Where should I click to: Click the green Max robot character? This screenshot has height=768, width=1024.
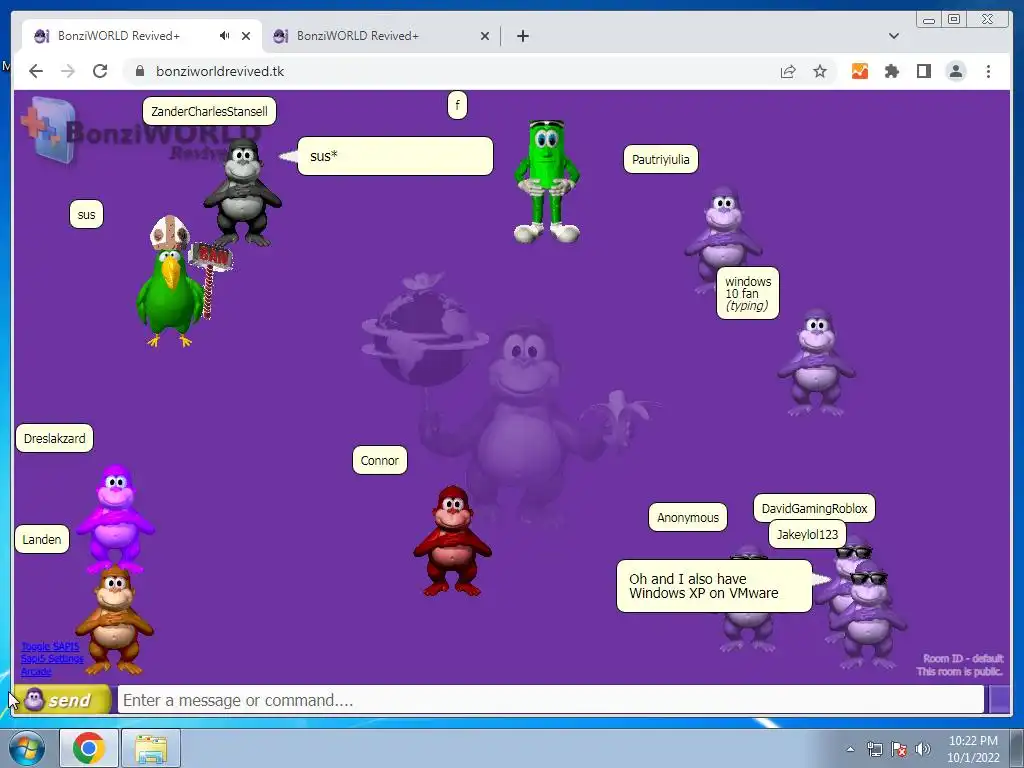point(547,182)
